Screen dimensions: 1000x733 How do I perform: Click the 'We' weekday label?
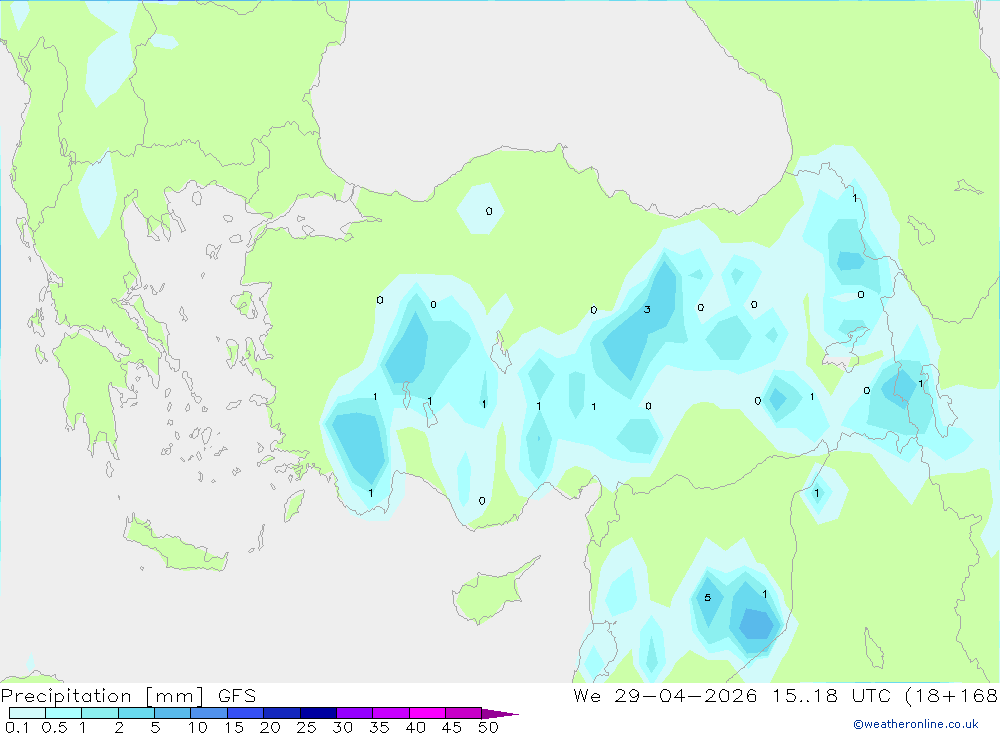pyautogui.click(x=587, y=696)
